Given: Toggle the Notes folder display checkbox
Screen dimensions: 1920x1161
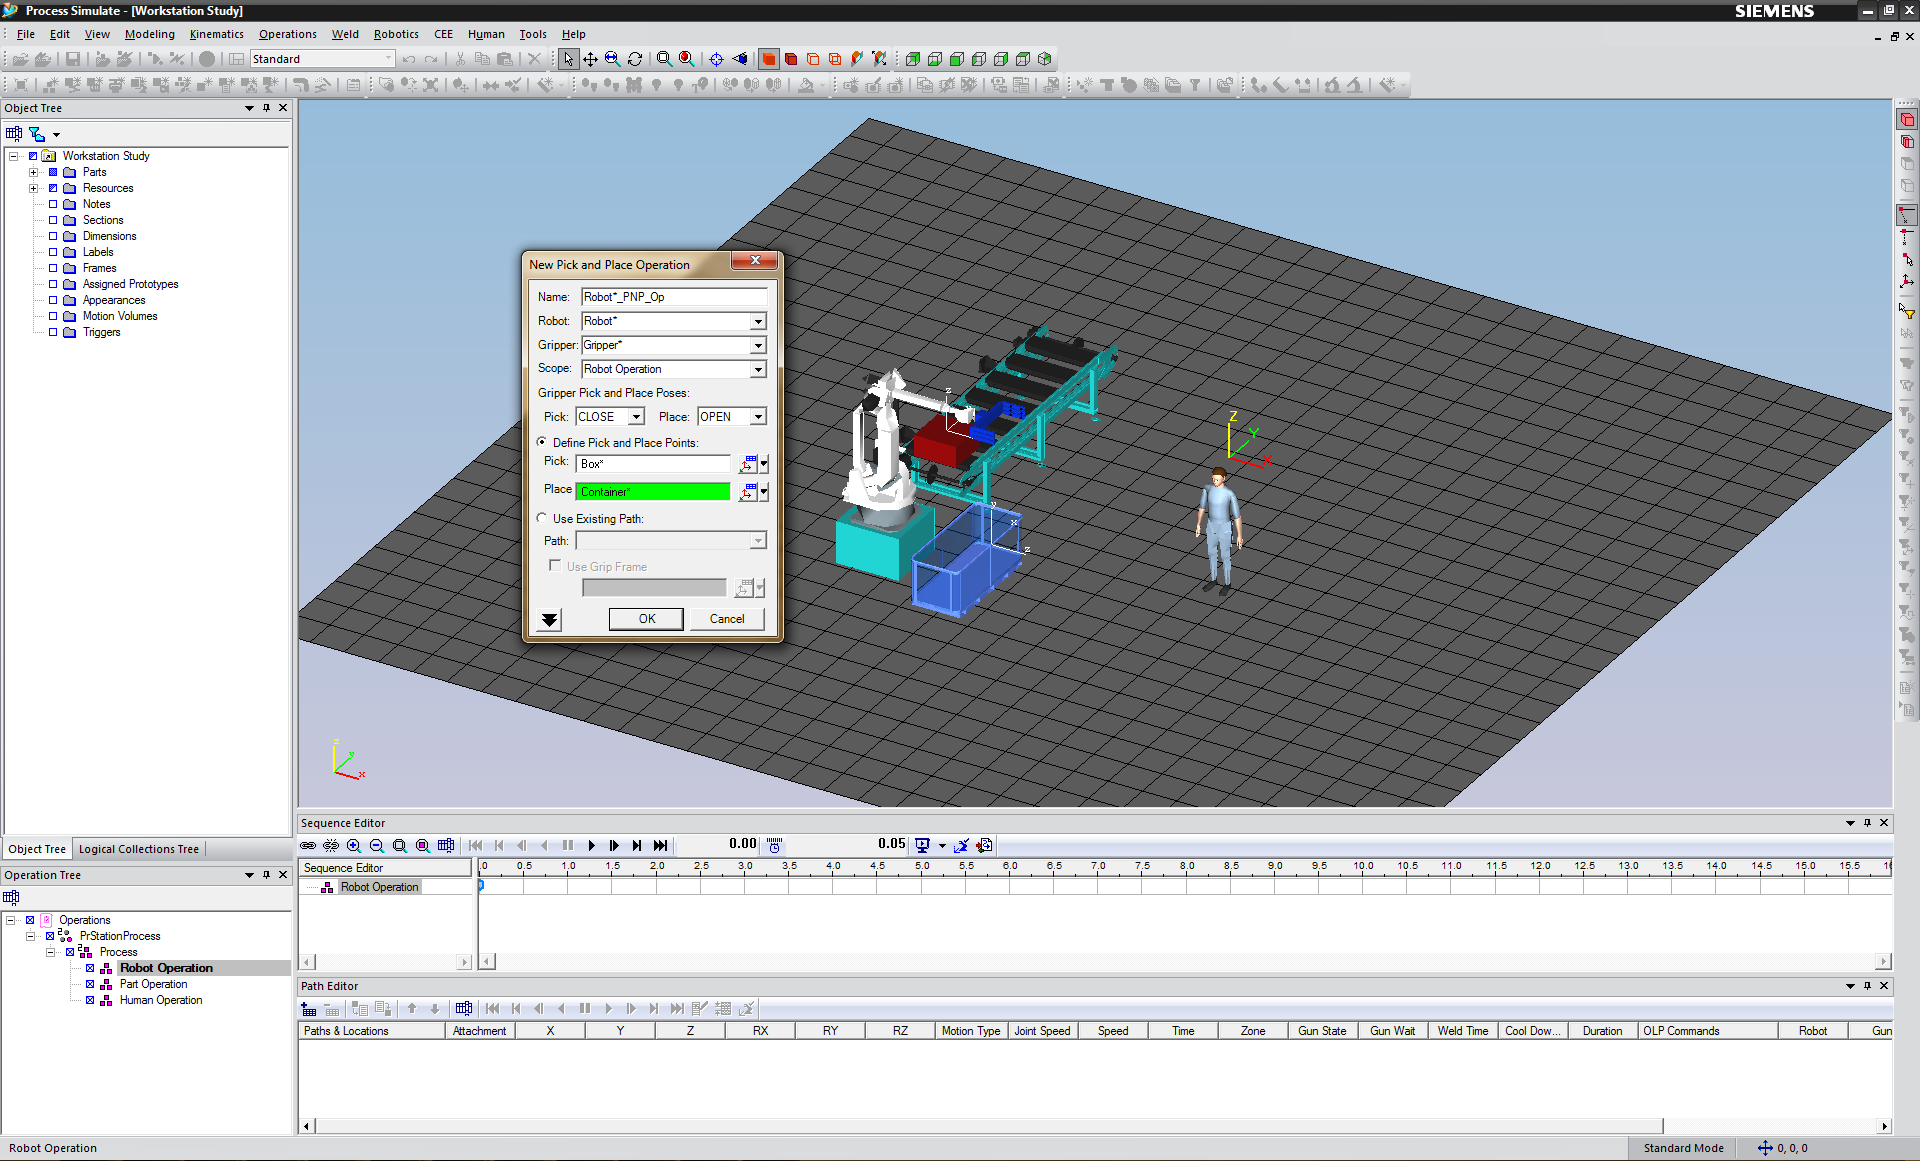Looking at the screenshot, I should (x=53, y=204).
